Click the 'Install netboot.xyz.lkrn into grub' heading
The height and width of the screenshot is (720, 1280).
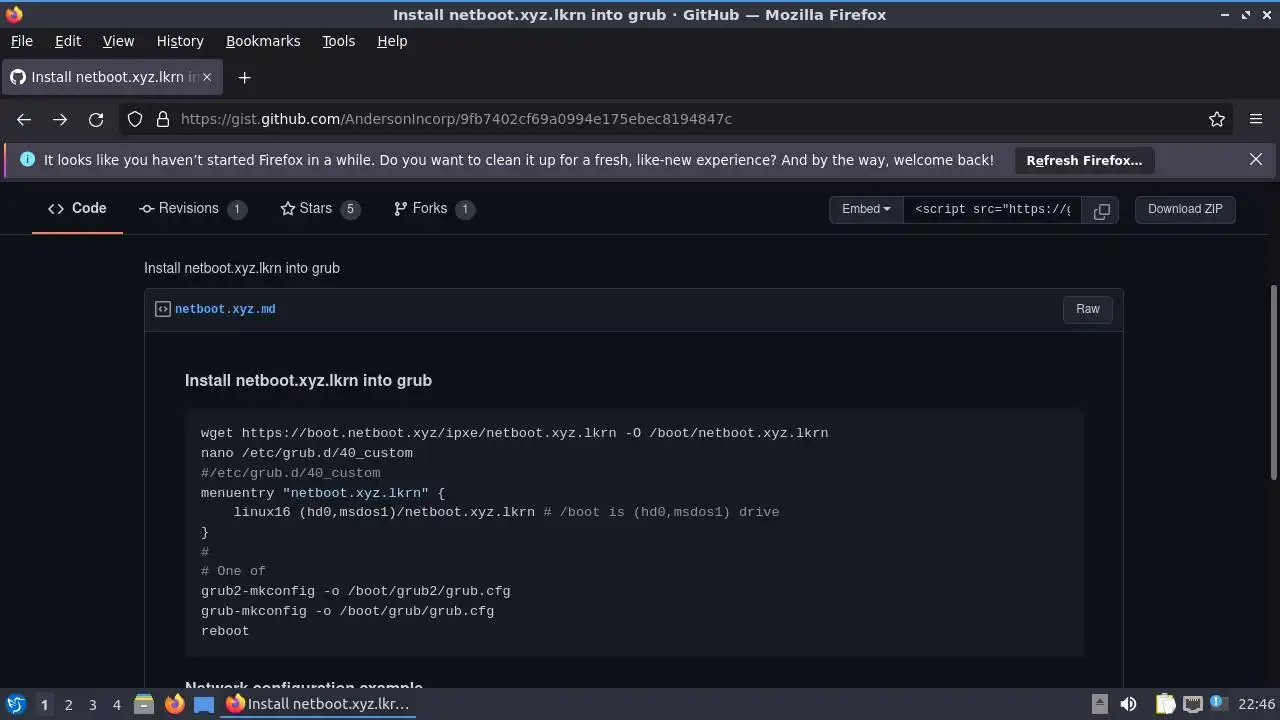[308, 380]
